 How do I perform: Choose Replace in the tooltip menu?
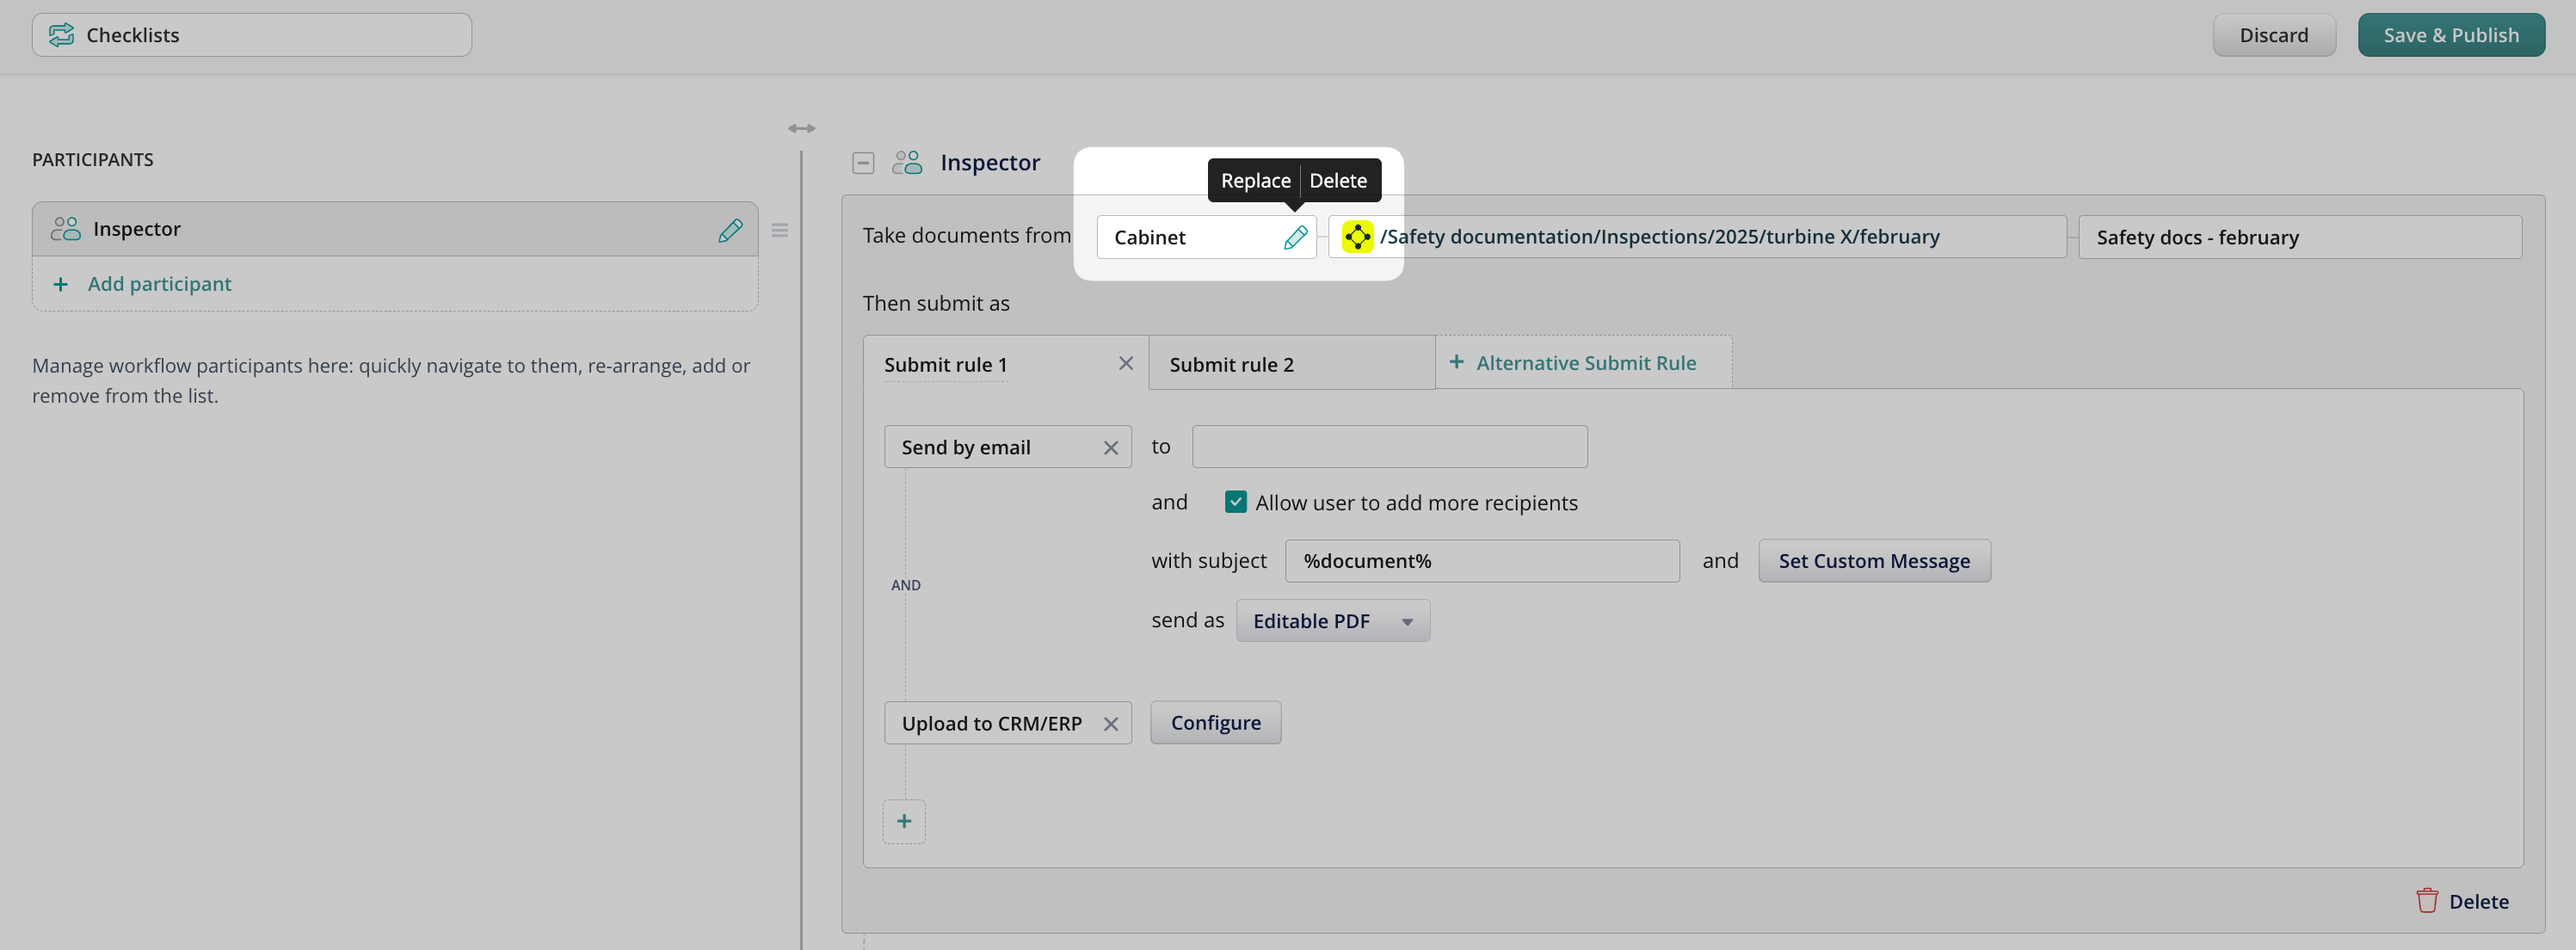tap(1255, 181)
